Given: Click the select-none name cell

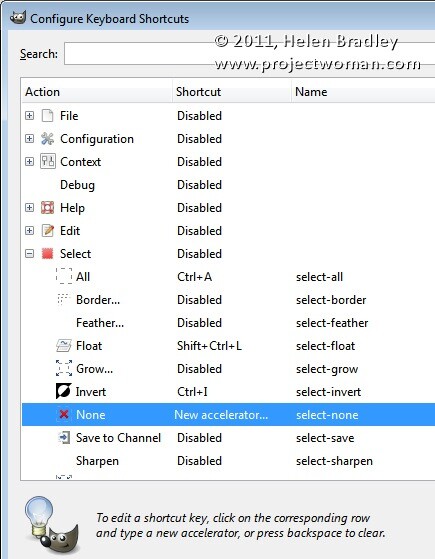Looking at the screenshot, I should [x=327, y=415].
